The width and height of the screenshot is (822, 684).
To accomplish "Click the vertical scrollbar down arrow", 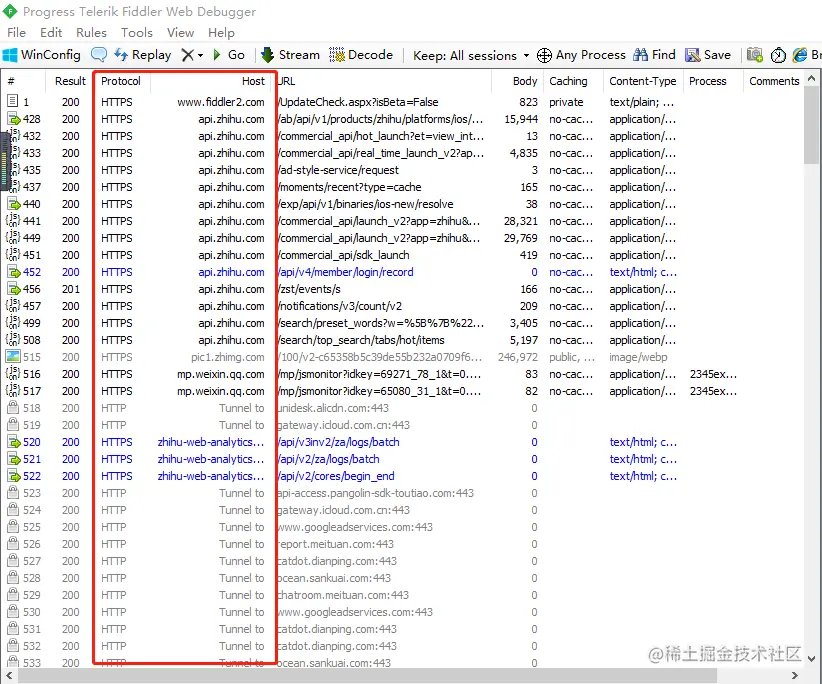I will pos(812,658).
